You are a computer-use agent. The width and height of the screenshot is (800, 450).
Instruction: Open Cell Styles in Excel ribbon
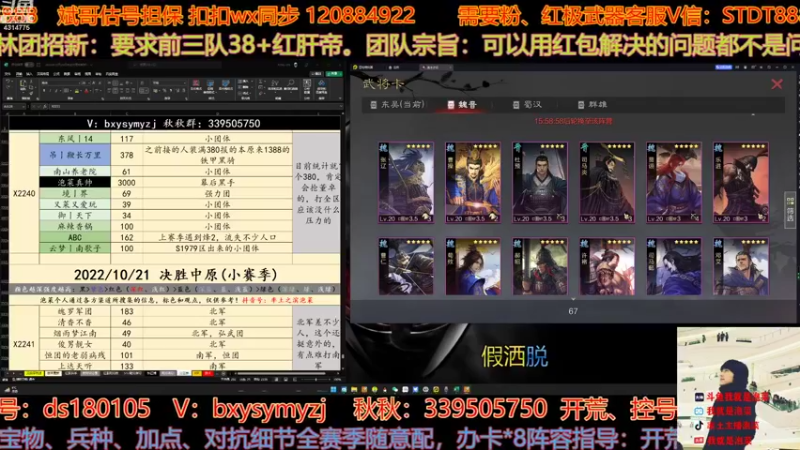point(226,85)
